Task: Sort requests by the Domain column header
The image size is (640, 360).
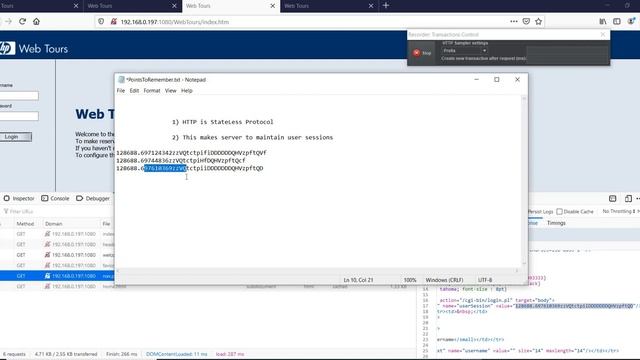Action: pos(53,224)
